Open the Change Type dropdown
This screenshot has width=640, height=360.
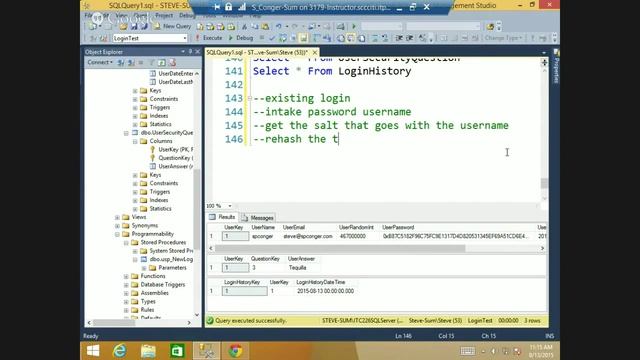point(503,38)
